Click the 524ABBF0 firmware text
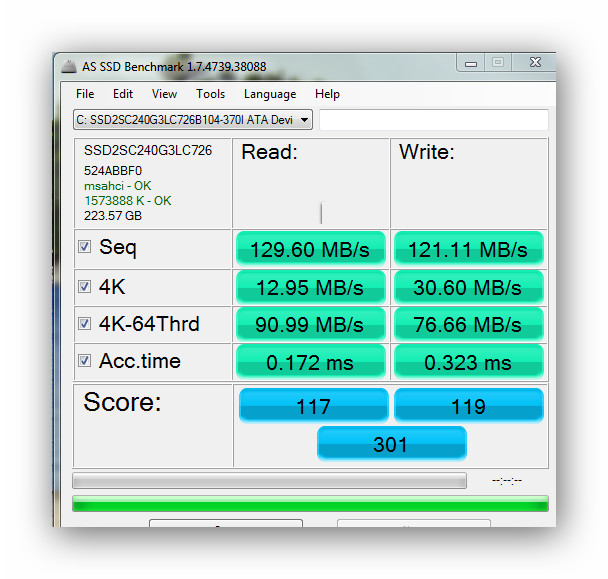Viewport: 608px width, 579px height. (113, 171)
